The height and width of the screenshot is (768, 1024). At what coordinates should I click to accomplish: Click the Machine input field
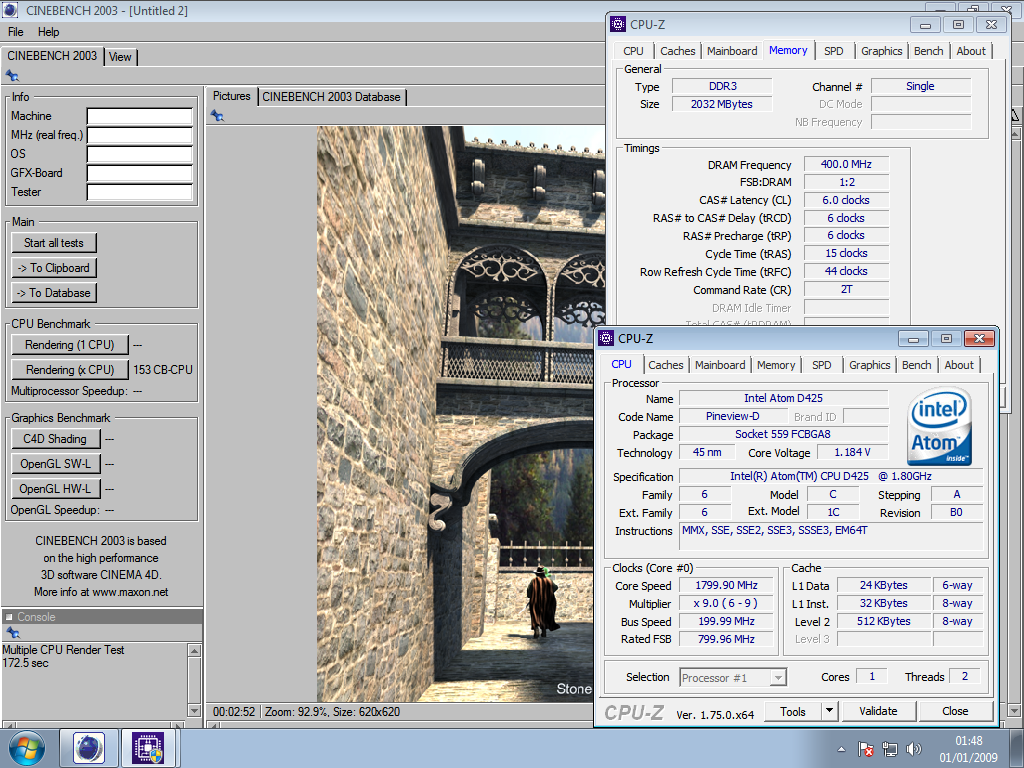[x=140, y=116]
